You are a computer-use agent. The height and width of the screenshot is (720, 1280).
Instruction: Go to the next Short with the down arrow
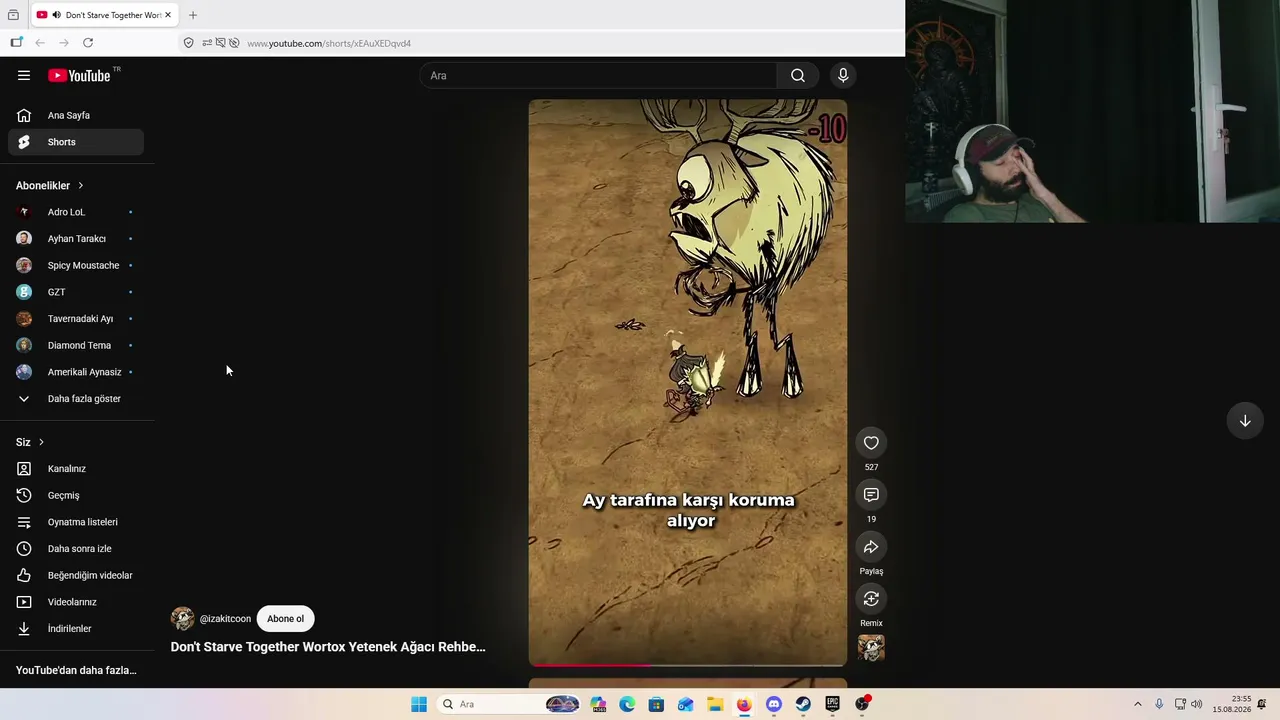coord(1245,421)
